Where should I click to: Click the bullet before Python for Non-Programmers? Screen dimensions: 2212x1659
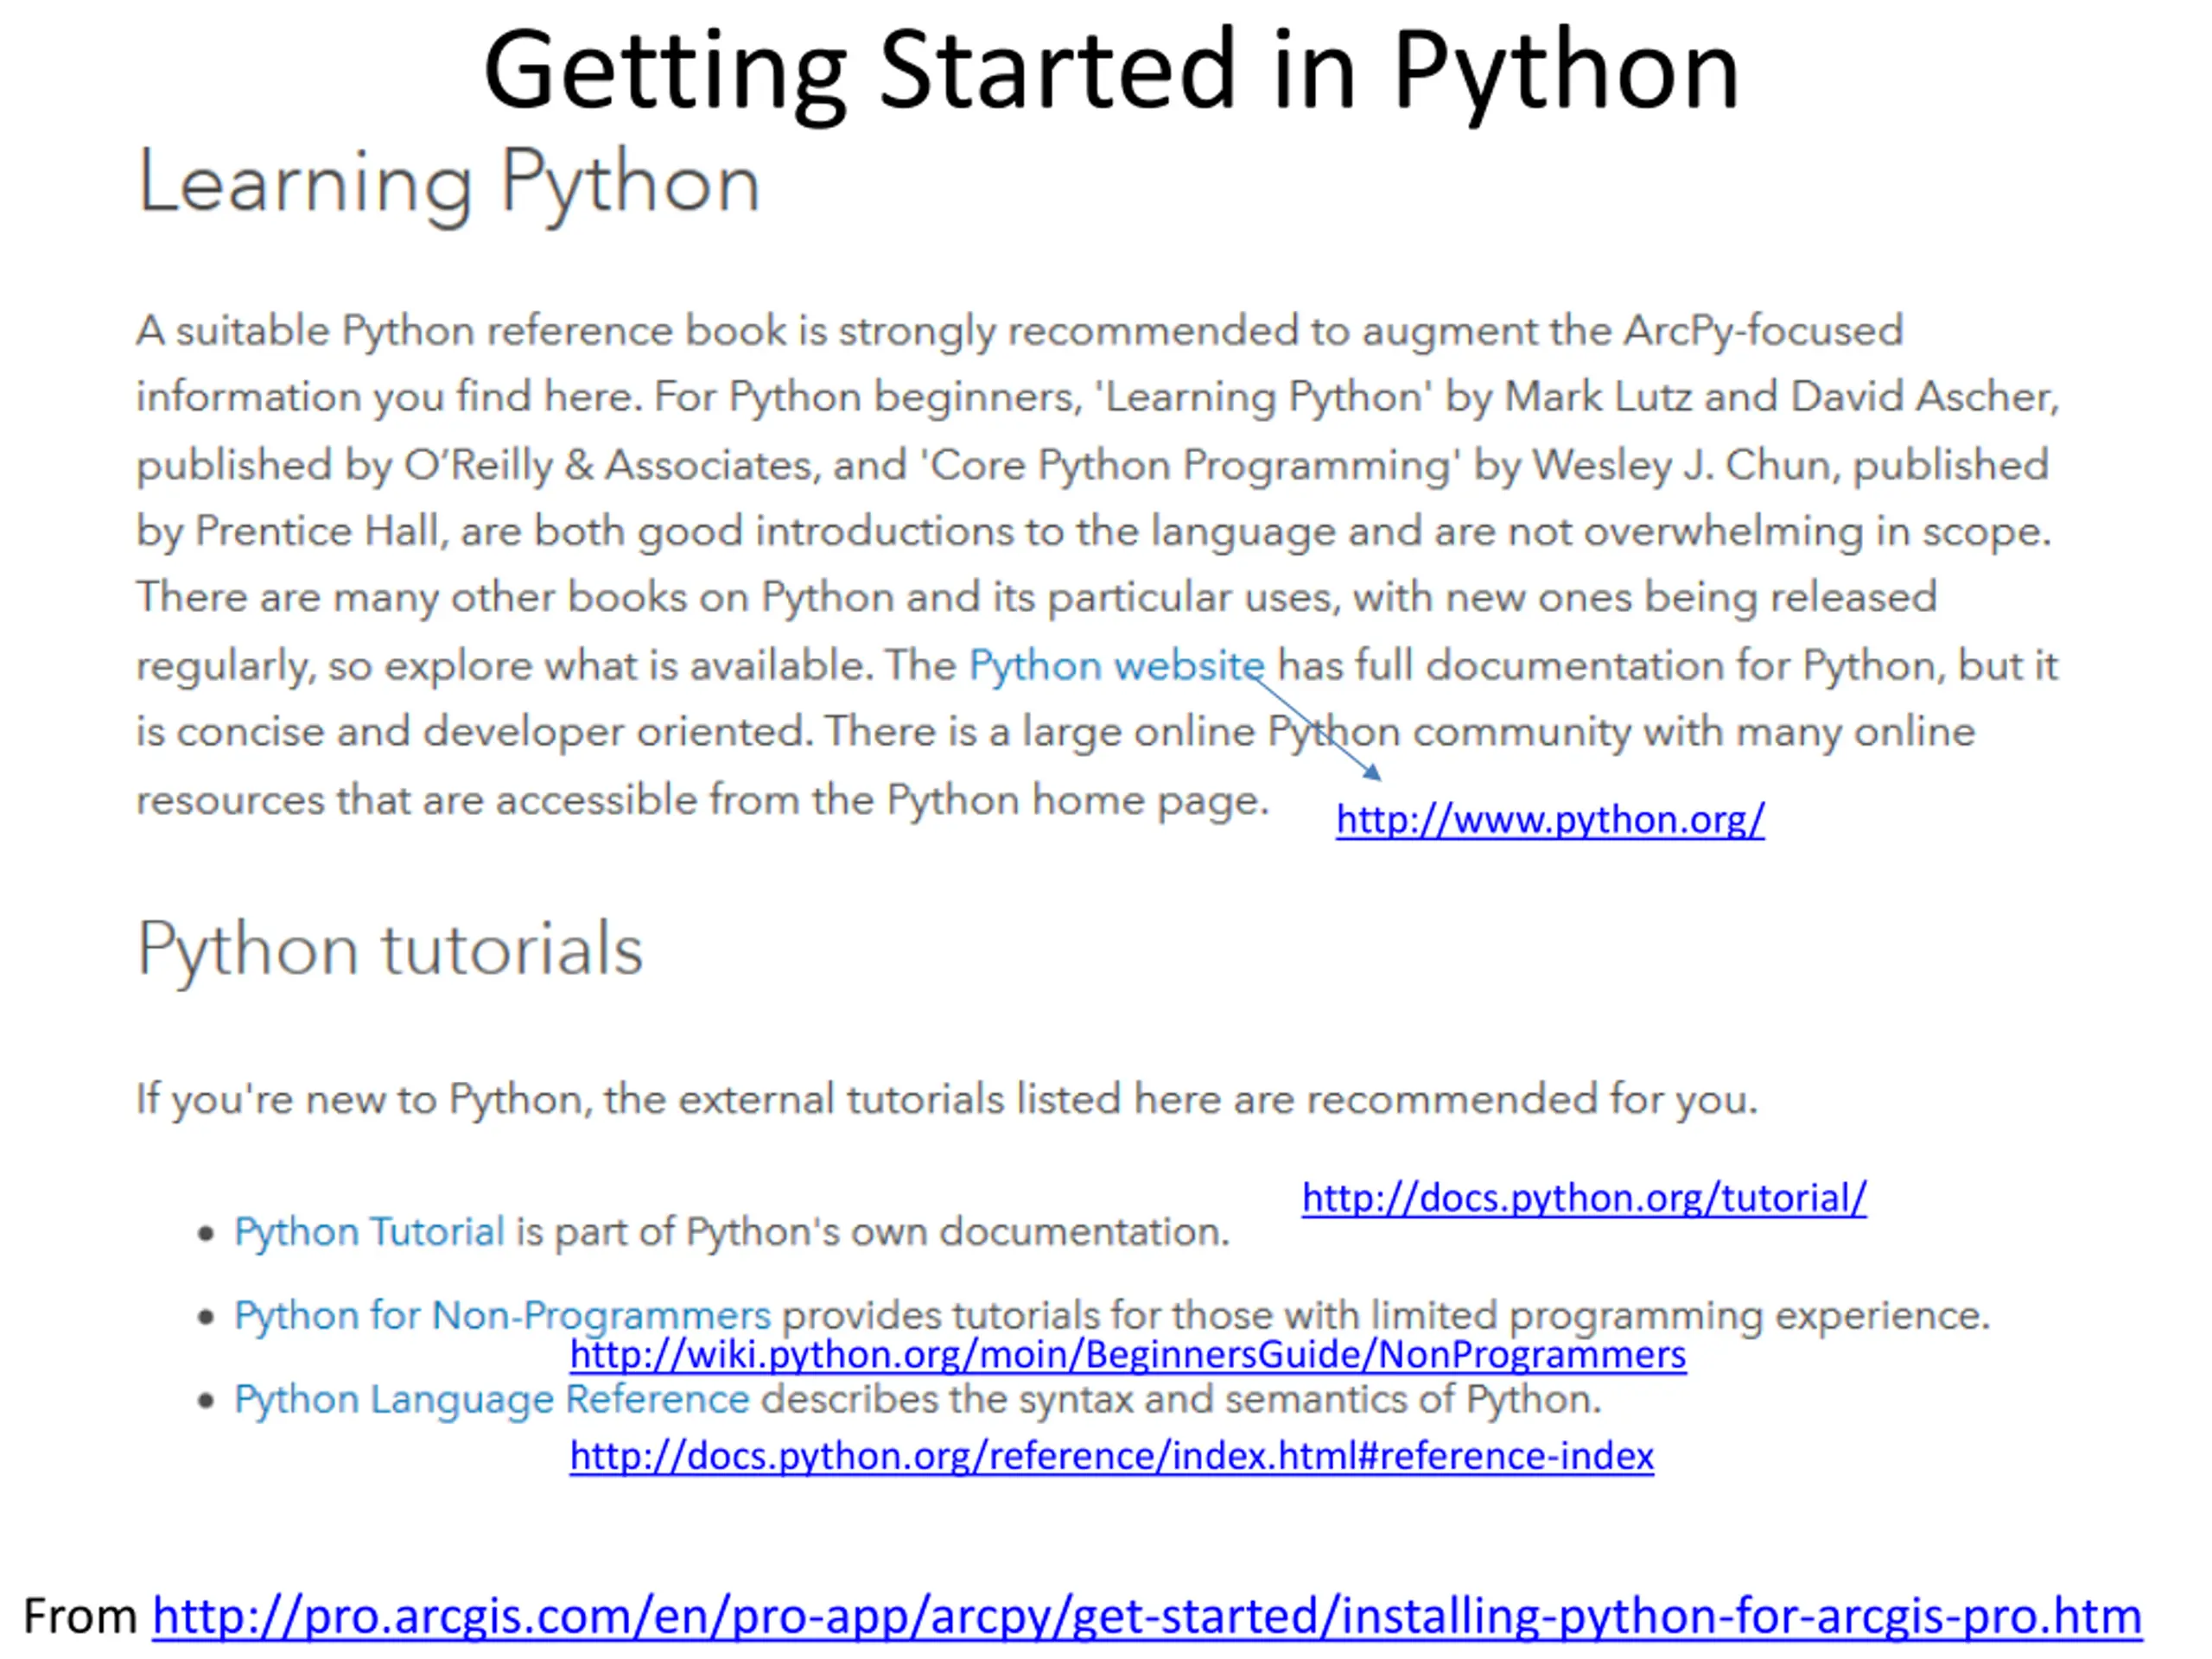tap(206, 1317)
